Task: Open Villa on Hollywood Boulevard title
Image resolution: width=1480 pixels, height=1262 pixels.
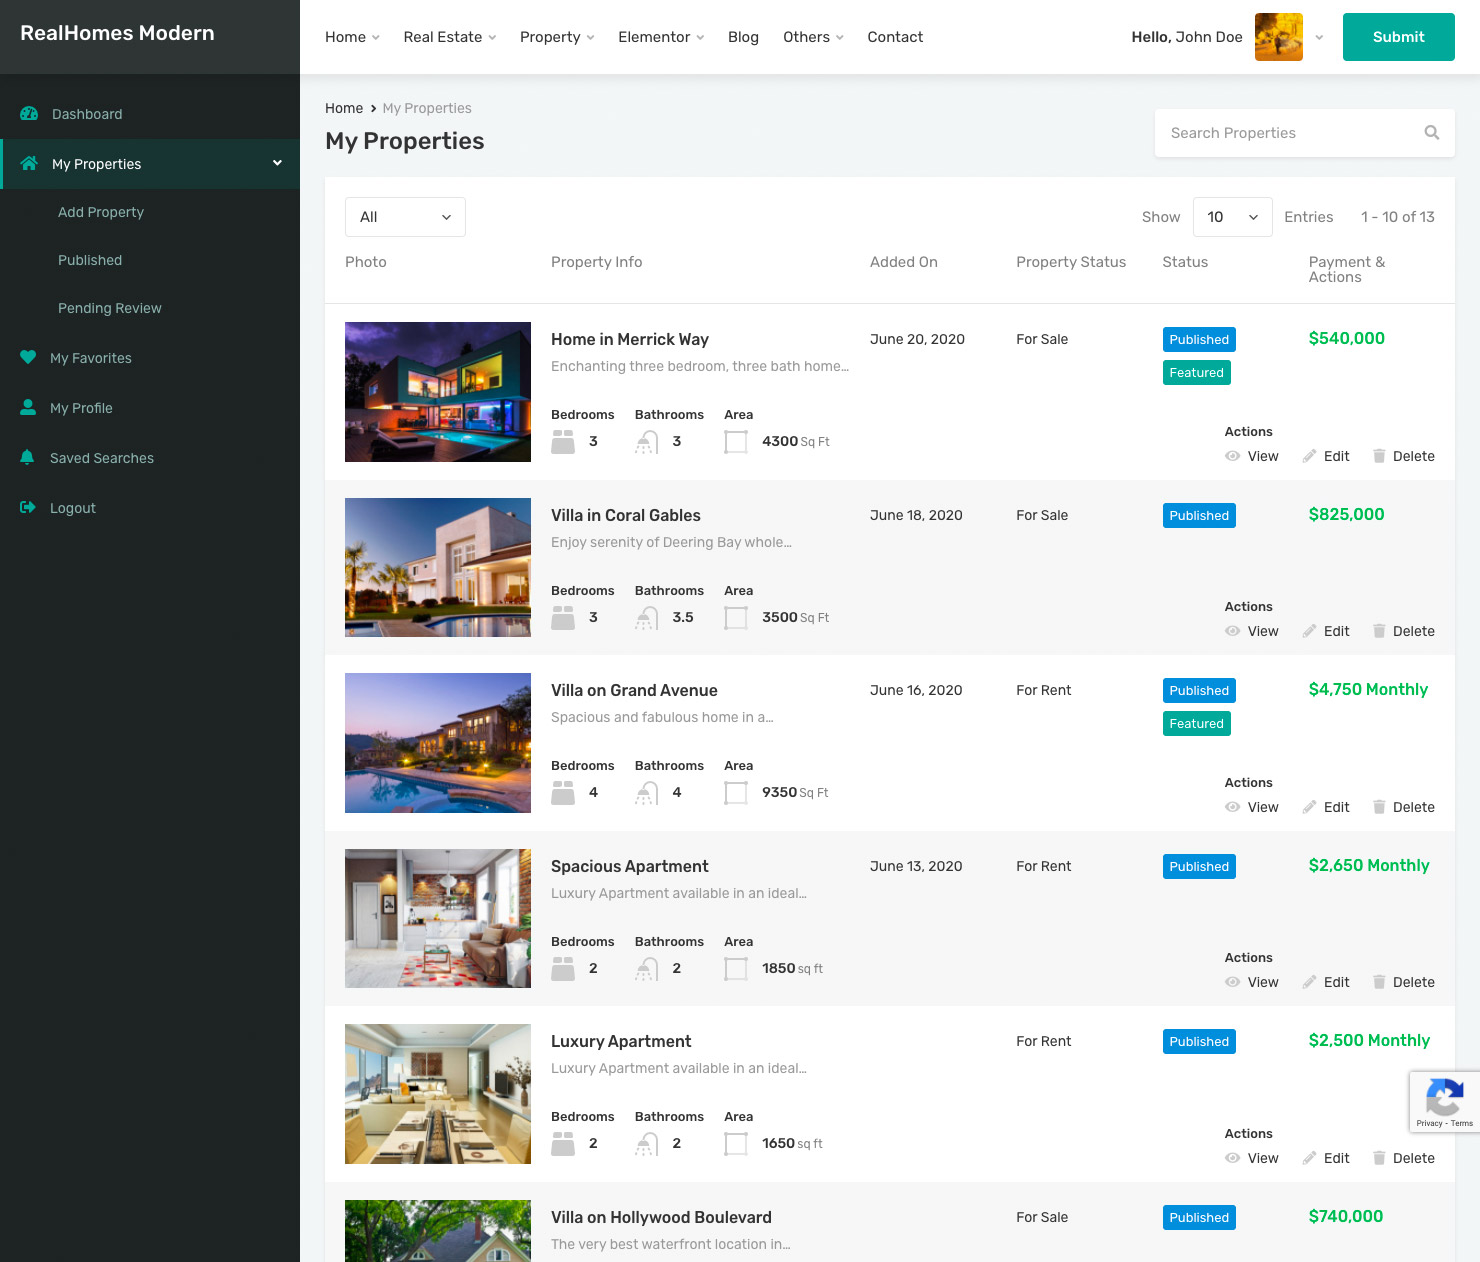Action: point(661,1217)
